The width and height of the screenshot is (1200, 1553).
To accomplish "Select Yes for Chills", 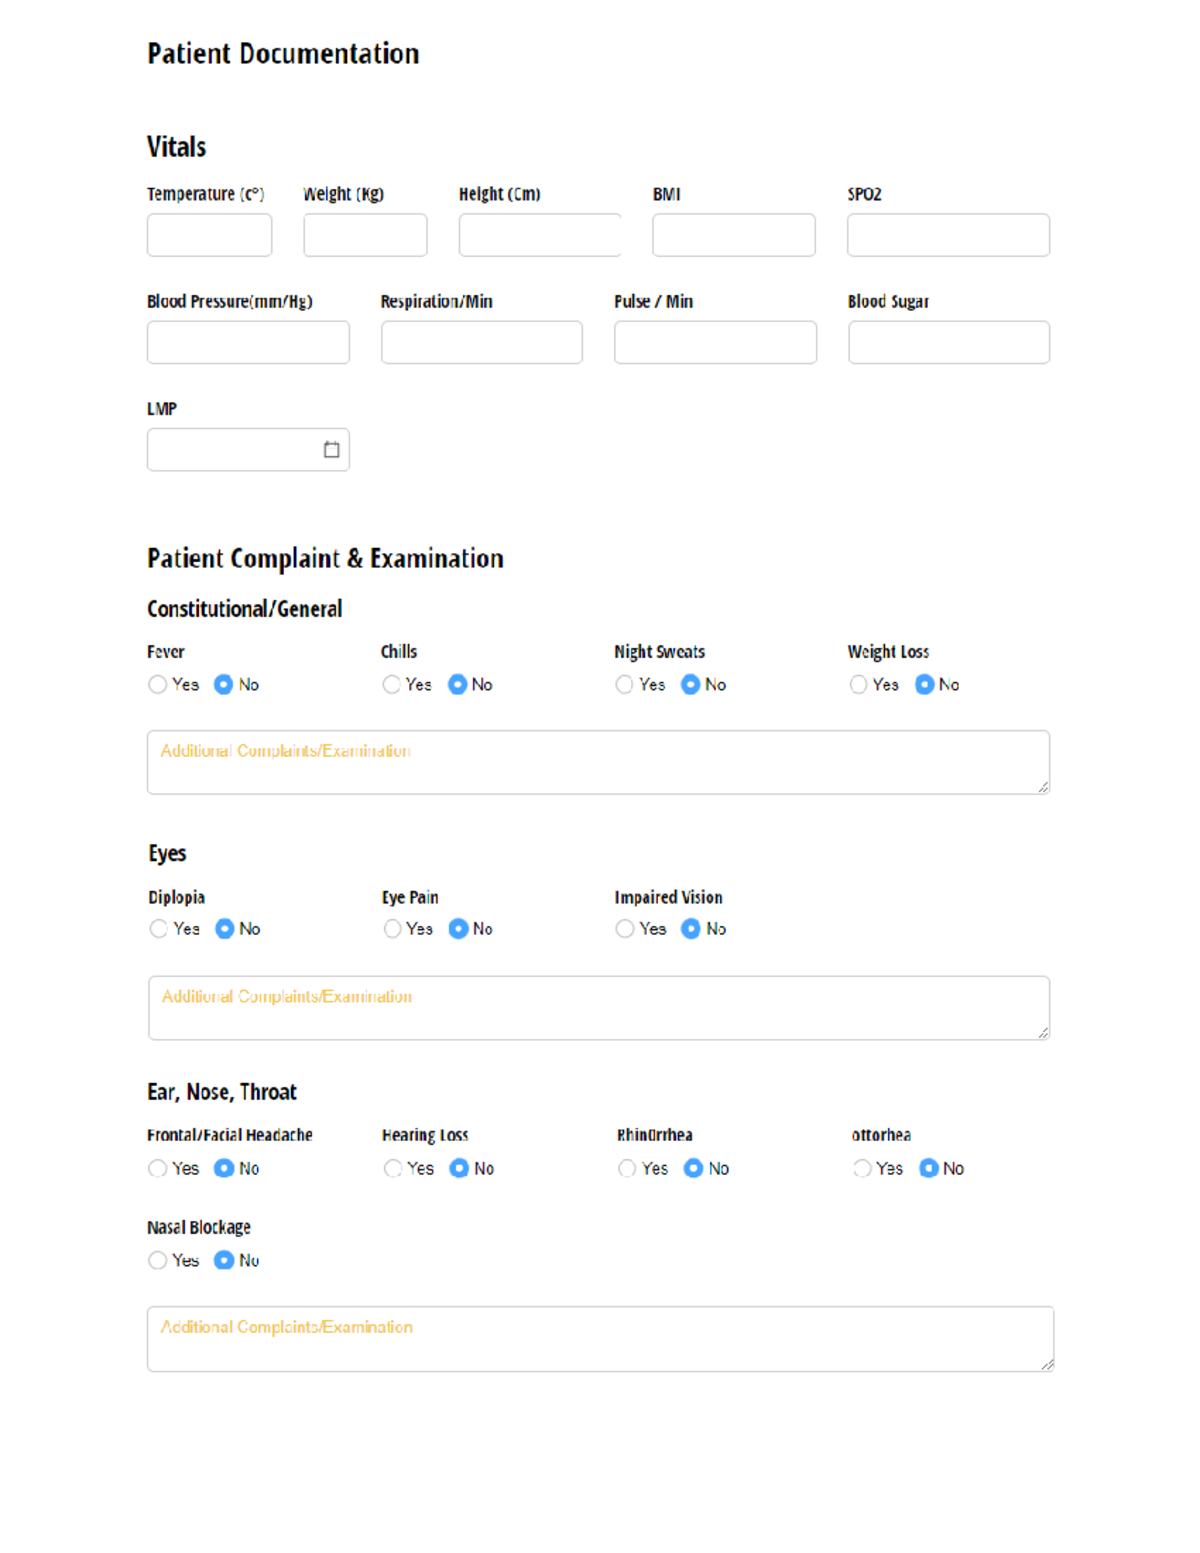I will pos(391,685).
